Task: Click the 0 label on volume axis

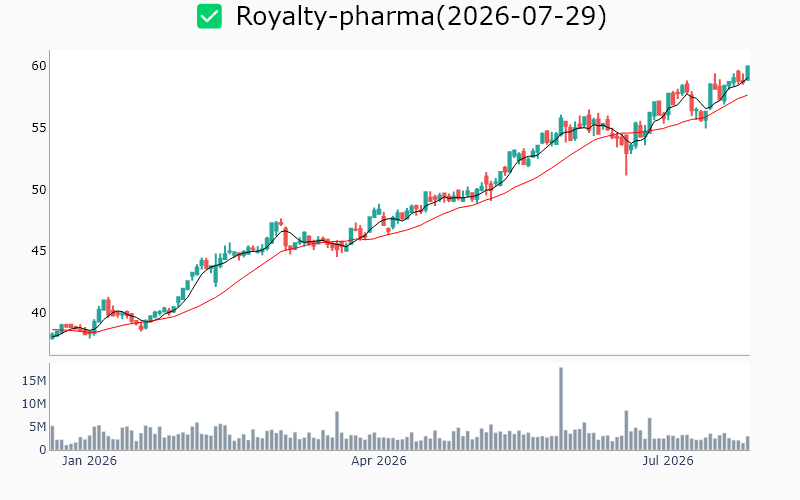Action: (43, 450)
